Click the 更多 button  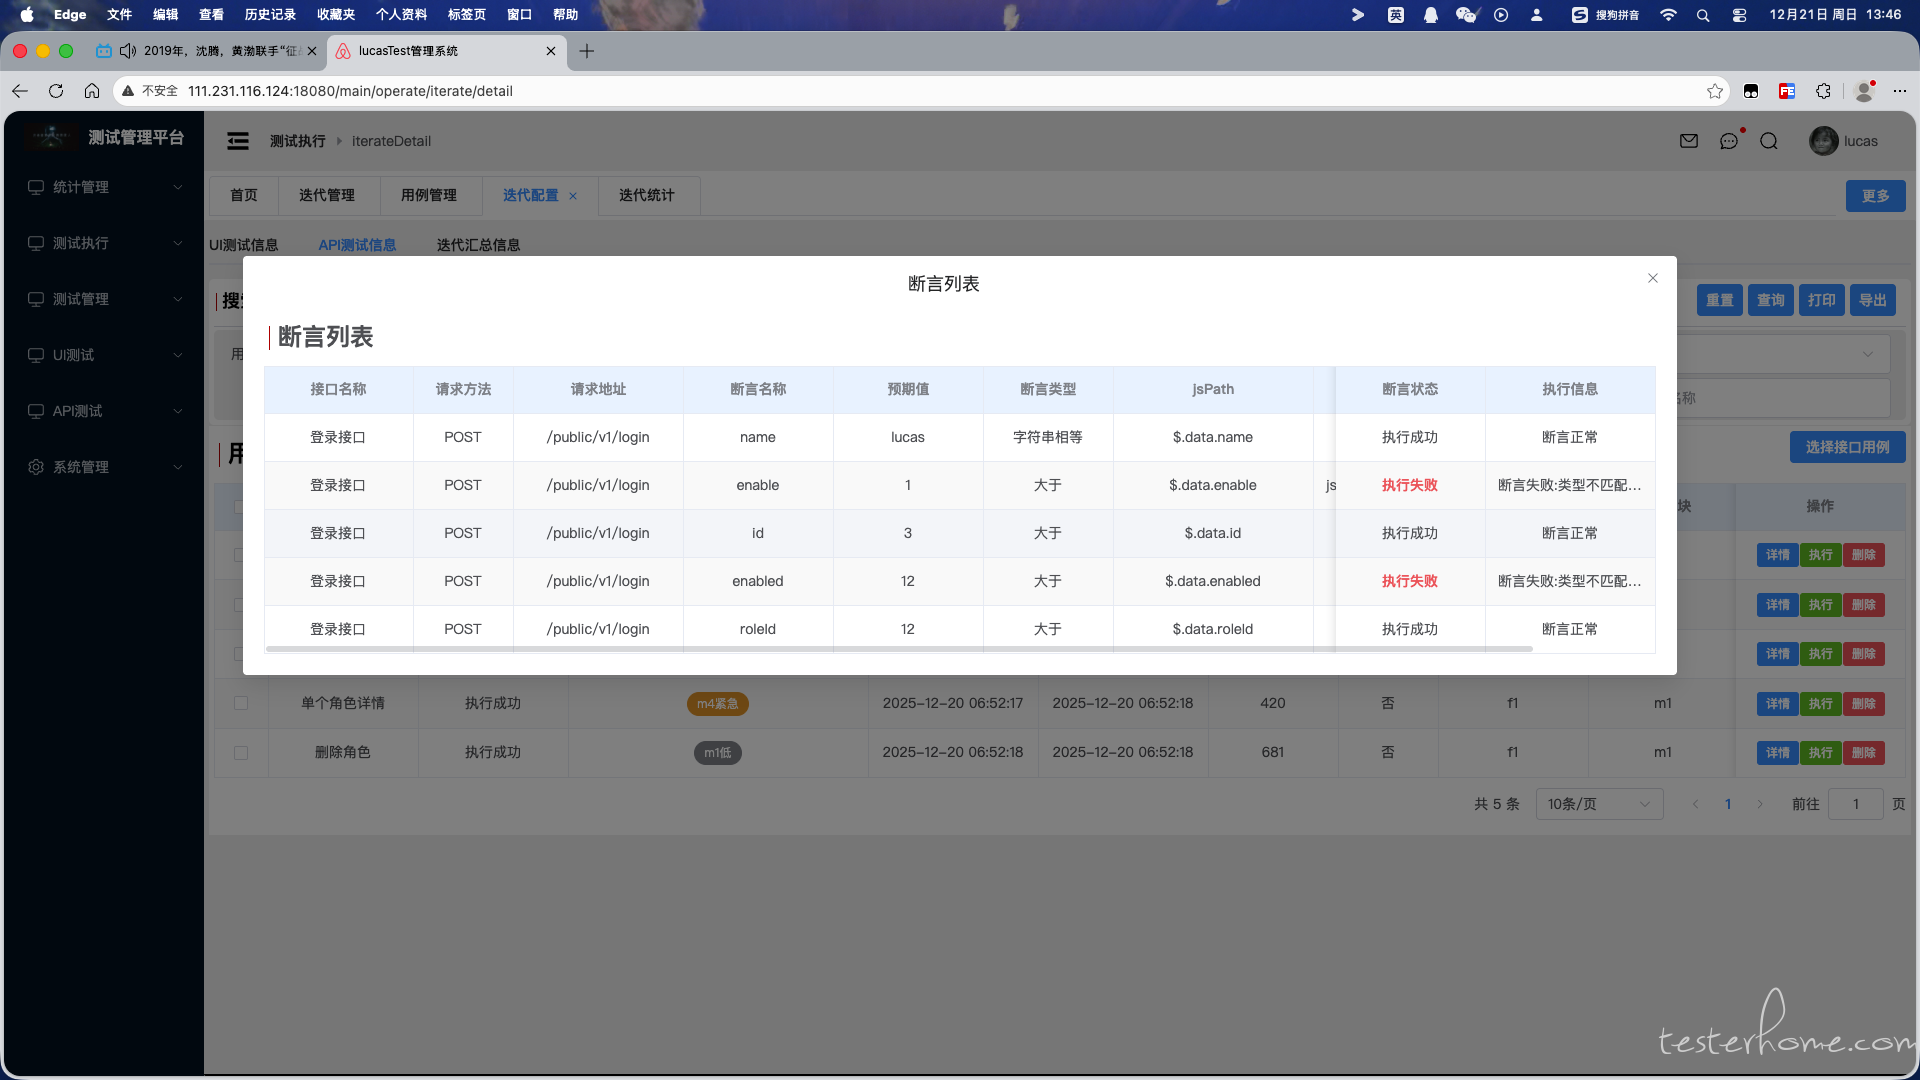tap(1875, 196)
